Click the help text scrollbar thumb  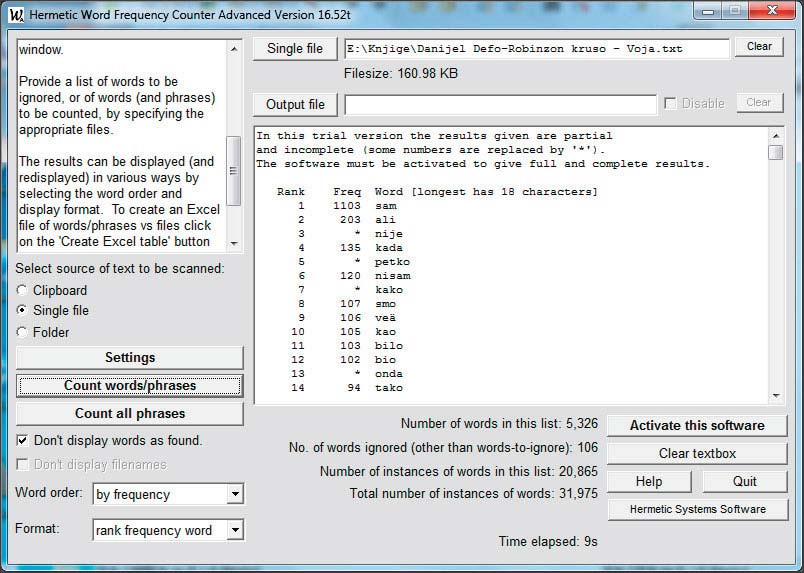click(x=234, y=171)
